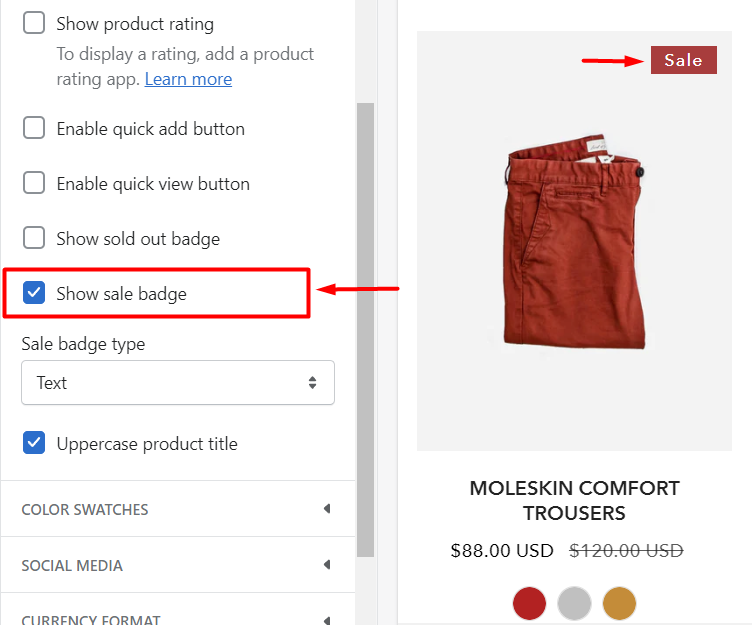The height and width of the screenshot is (625, 752).
Task: Click the Social Media triangle arrow icon
Action: click(x=327, y=565)
